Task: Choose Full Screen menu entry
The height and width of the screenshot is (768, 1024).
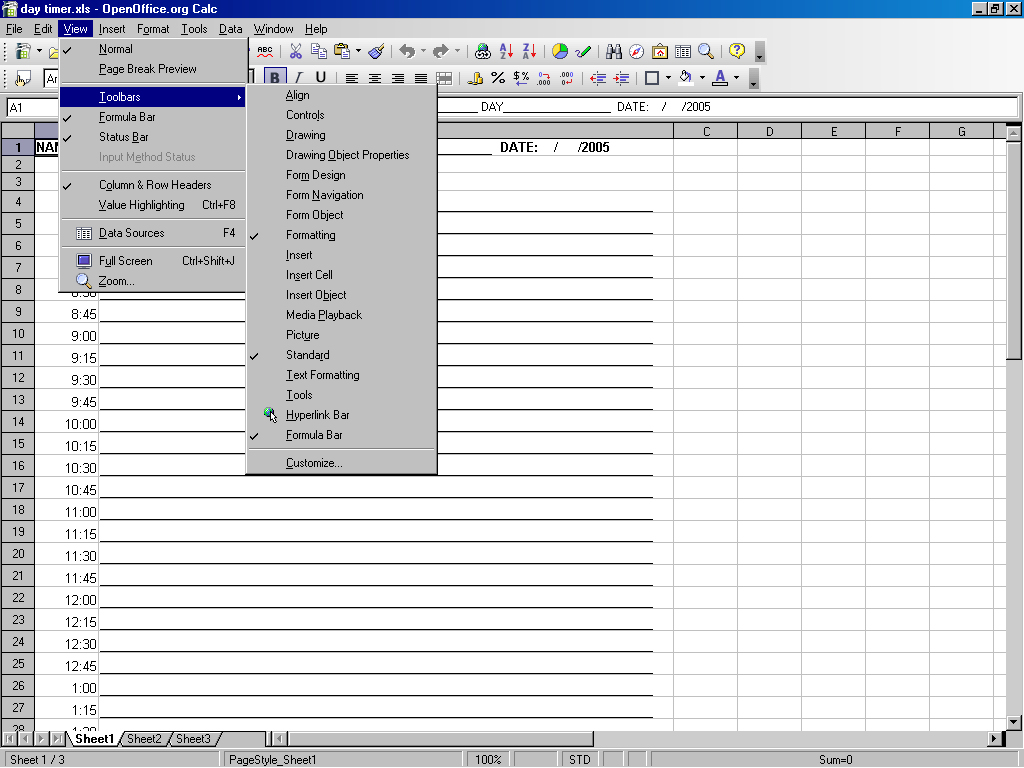Action: 152,261
